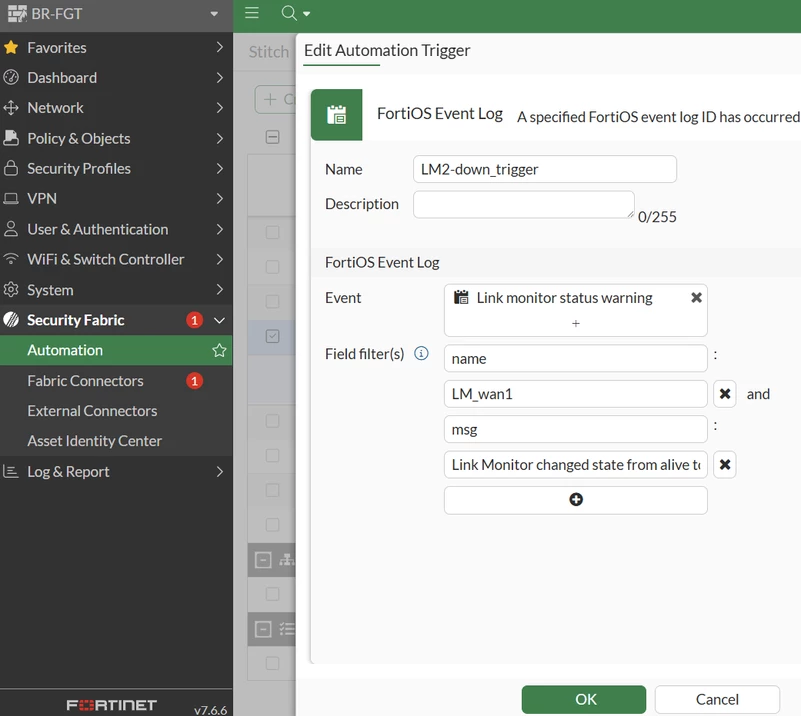Image resolution: width=801 pixels, height=716 pixels.
Task: Confirm with the OK button
Action: pos(583,699)
